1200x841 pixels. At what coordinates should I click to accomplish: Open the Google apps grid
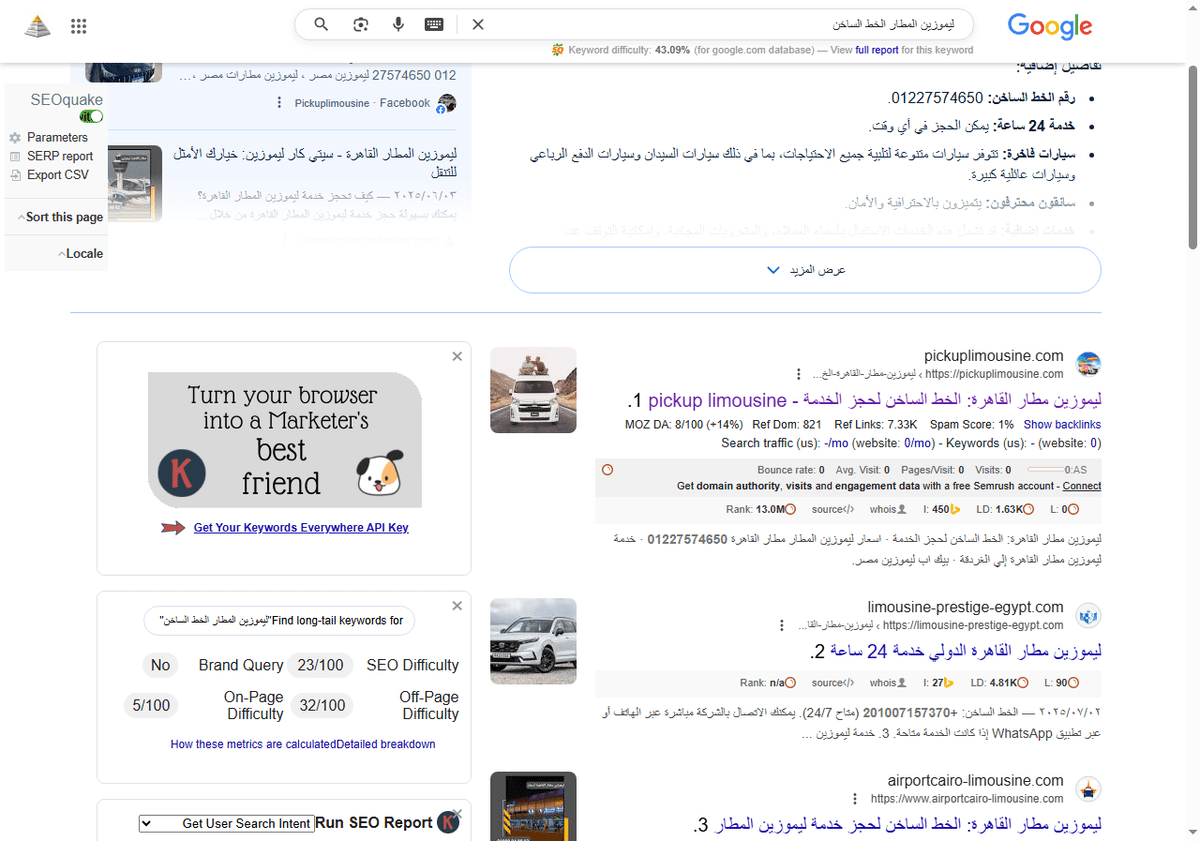[x=78, y=26]
